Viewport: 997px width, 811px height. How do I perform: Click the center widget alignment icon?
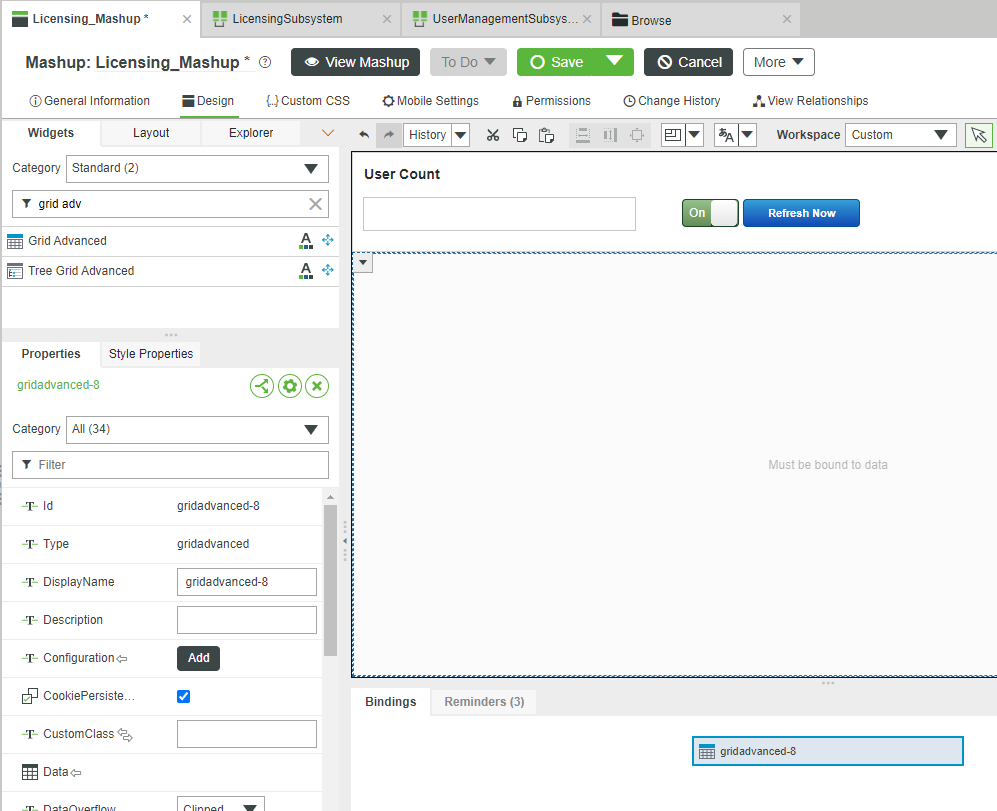(636, 135)
